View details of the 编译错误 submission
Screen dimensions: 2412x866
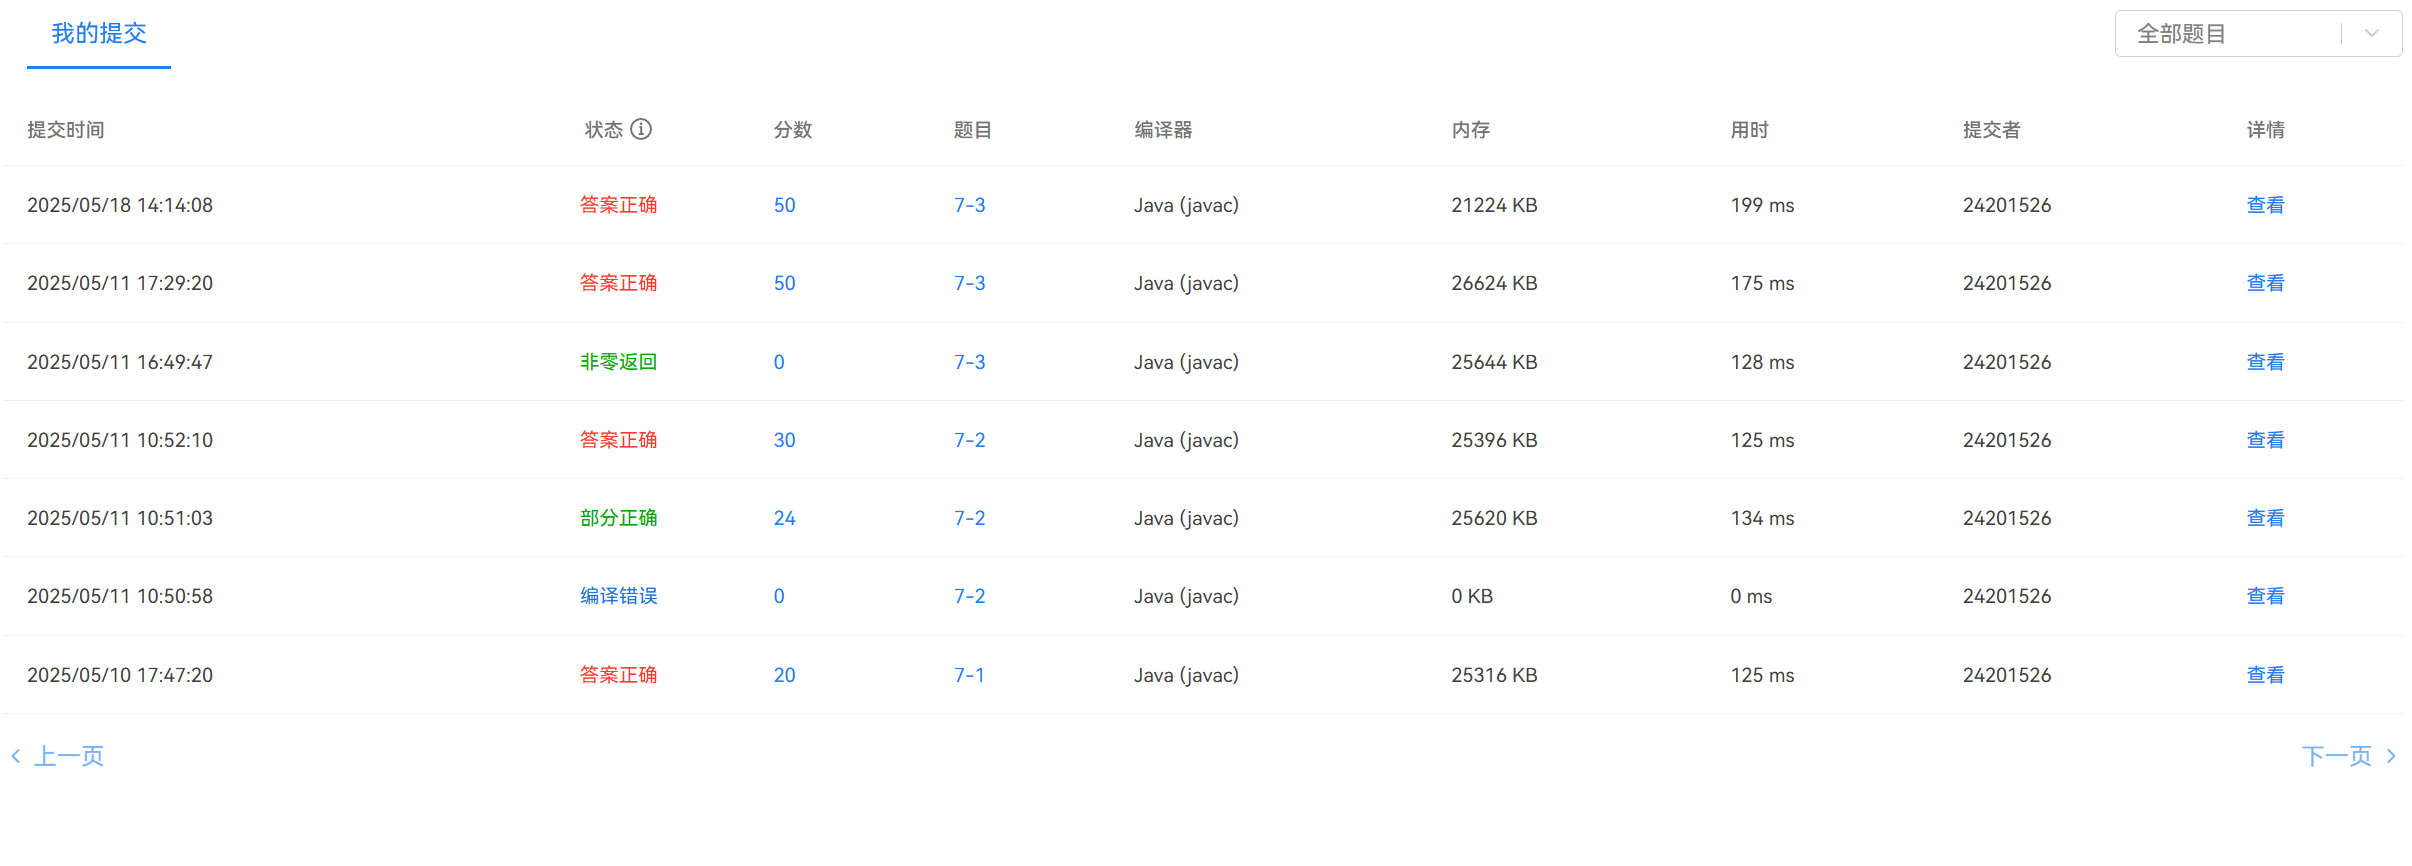2265,596
